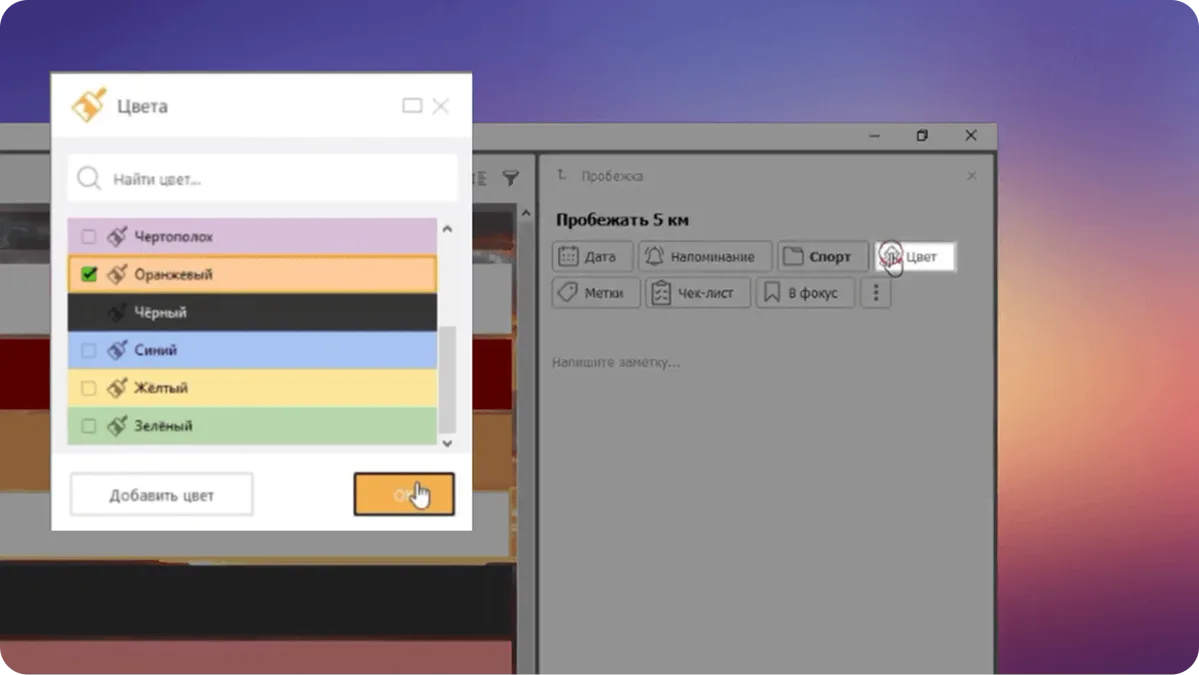Open the Спорт folder selector
Screen dimensions: 1199x675
tap(822, 256)
